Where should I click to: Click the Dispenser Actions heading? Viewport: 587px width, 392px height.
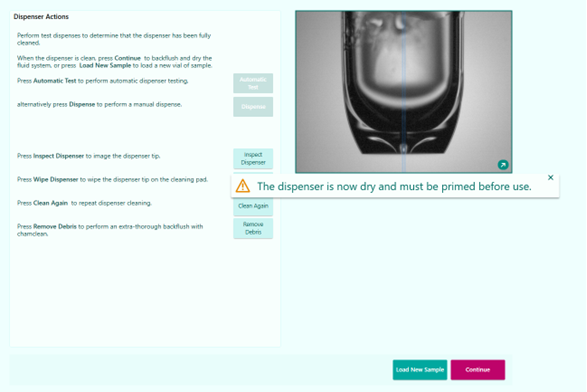[x=41, y=16]
